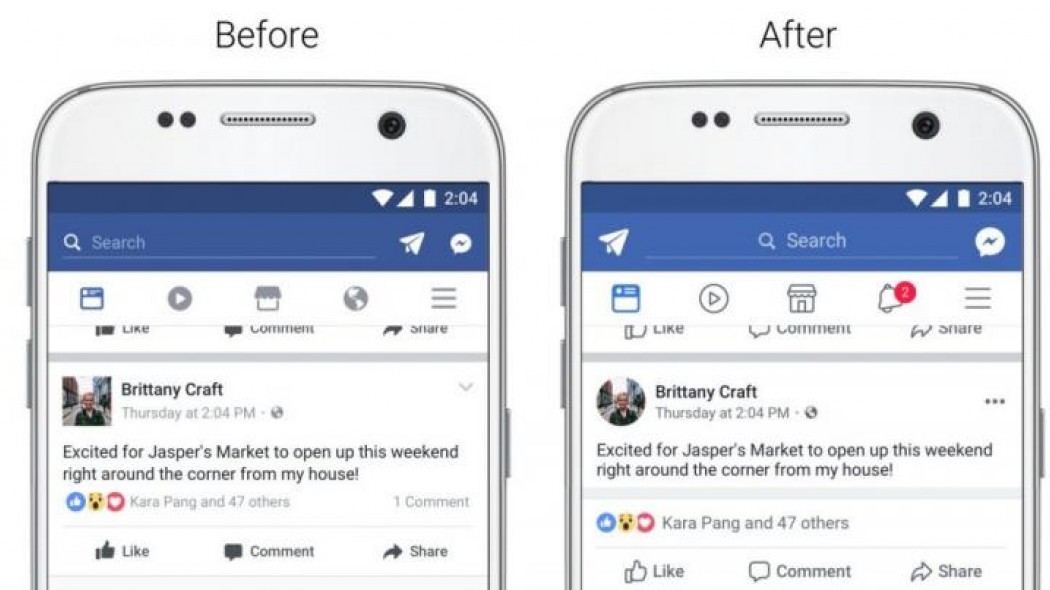Open three-dots post menu on After post

(x=994, y=401)
